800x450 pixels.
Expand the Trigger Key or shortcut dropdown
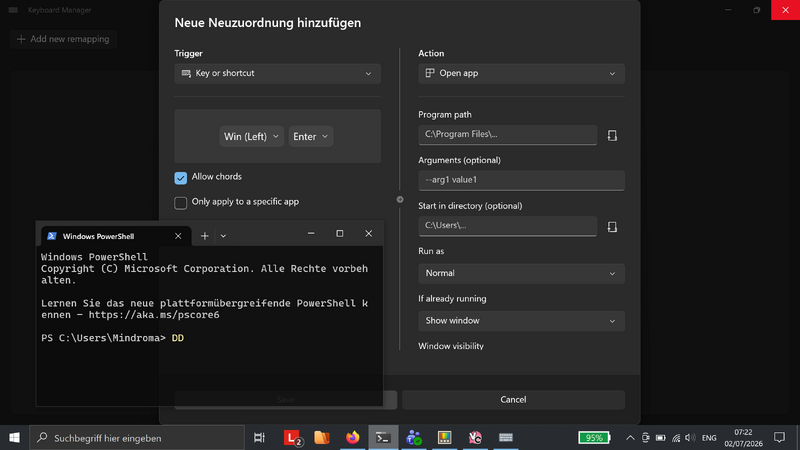click(x=278, y=73)
